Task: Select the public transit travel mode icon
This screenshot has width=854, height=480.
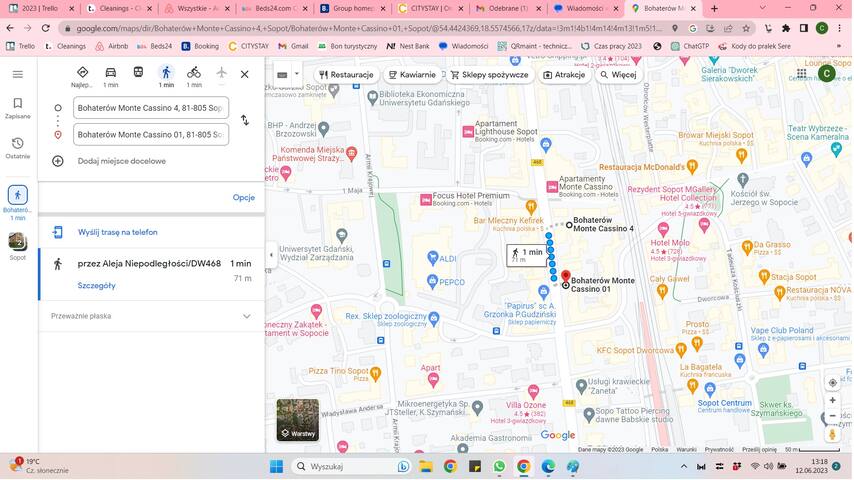Action: click(138, 73)
